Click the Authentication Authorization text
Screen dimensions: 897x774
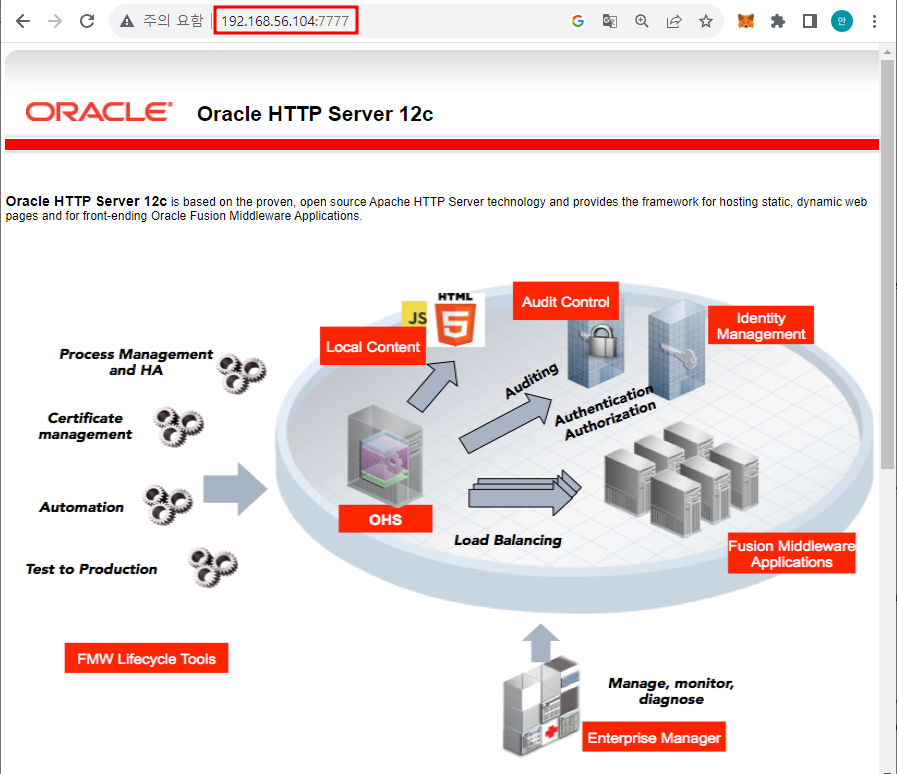click(x=605, y=412)
